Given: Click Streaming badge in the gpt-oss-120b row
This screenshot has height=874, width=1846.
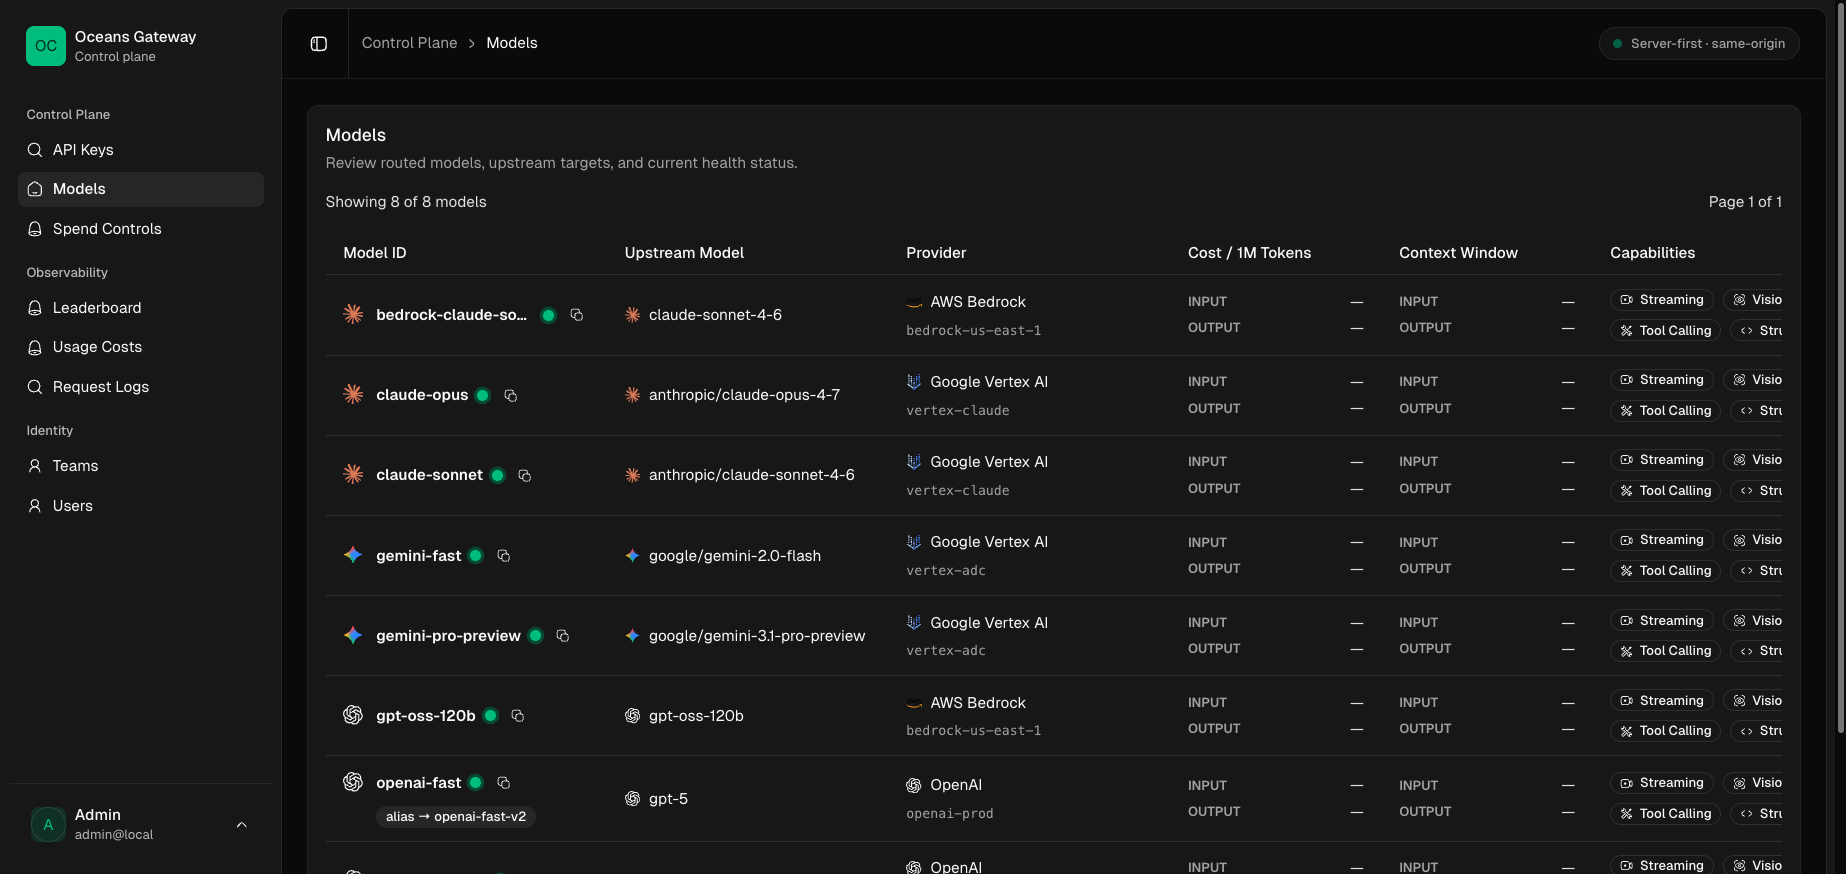Looking at the screenshot, I should [x=1662, y=701].
